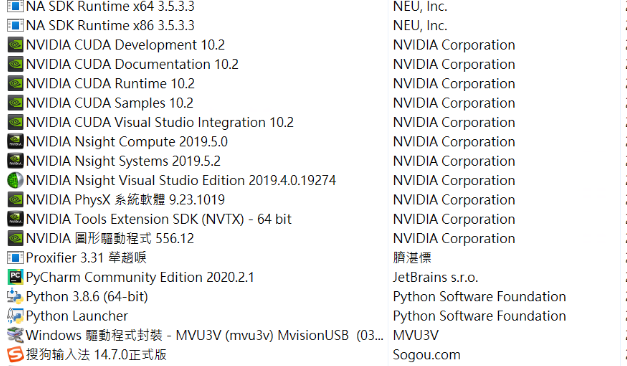Screen dimensions: 627x366
Task: Click NVIDIA Corporation publisher for CUDA Development
Action: tap(454, 45)
